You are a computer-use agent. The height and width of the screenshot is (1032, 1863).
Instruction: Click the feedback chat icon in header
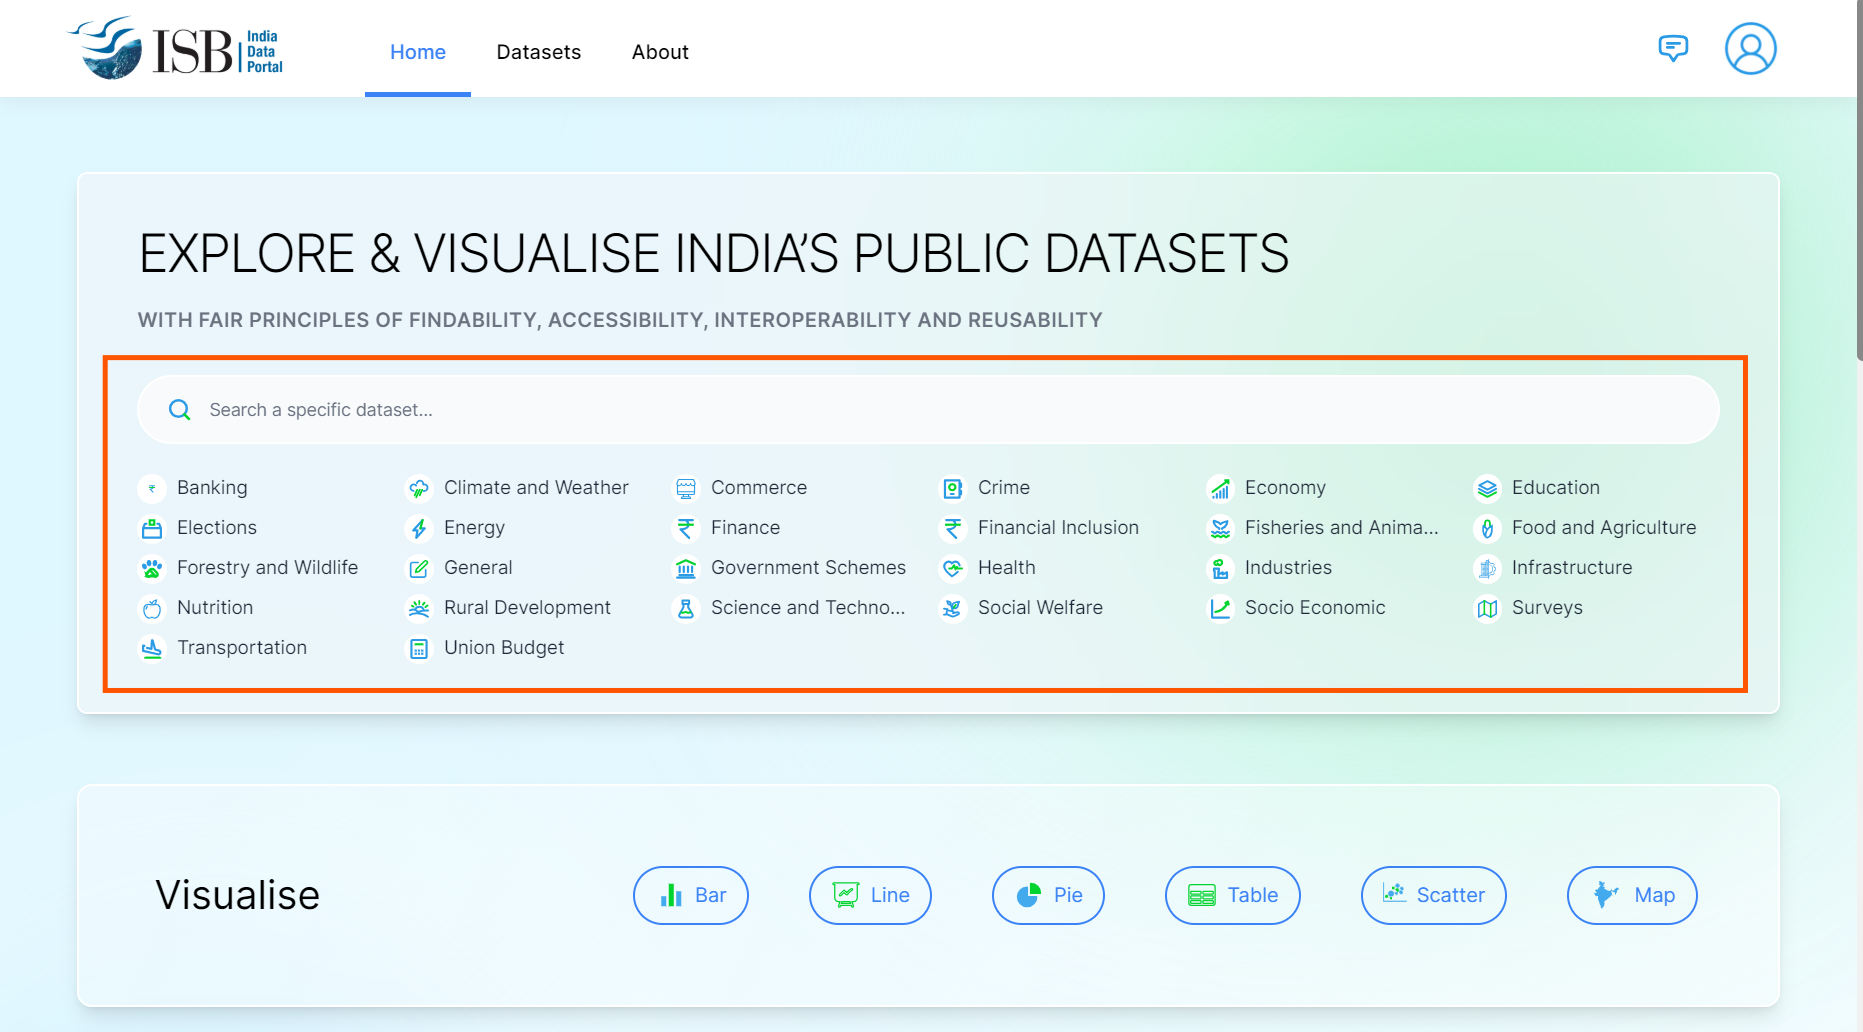[1672, 48]
